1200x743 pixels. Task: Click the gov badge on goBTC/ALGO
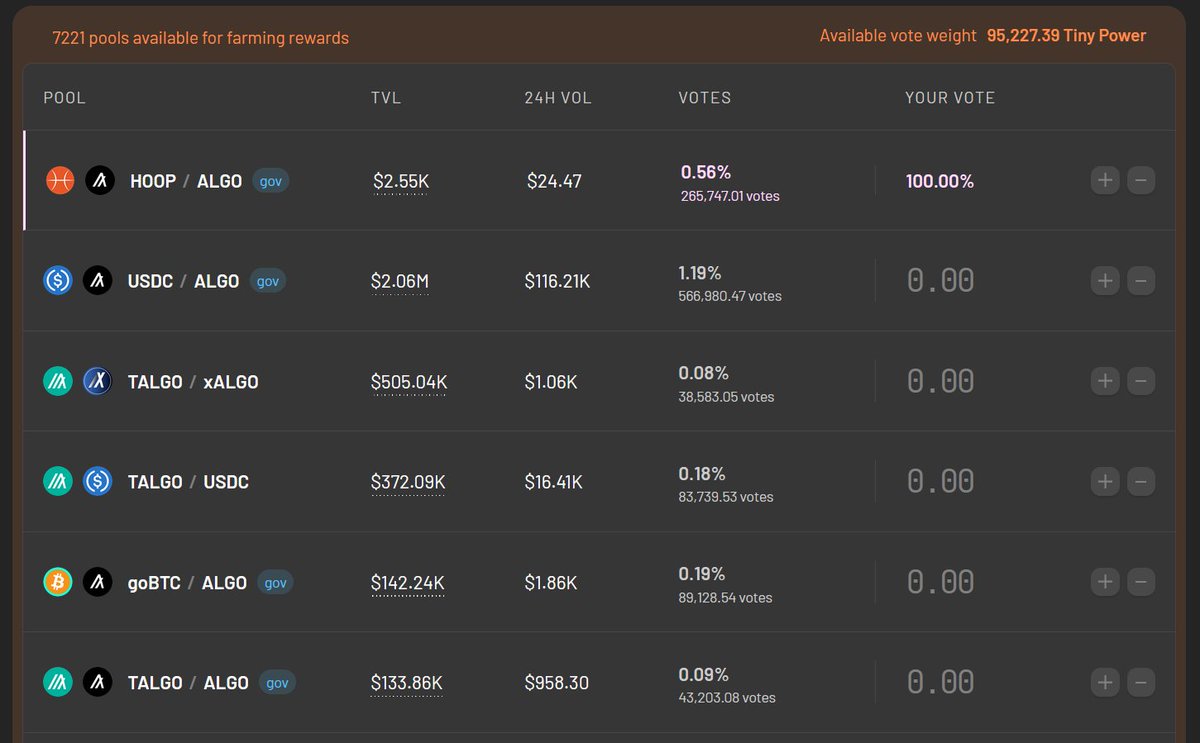coord(276,582)
